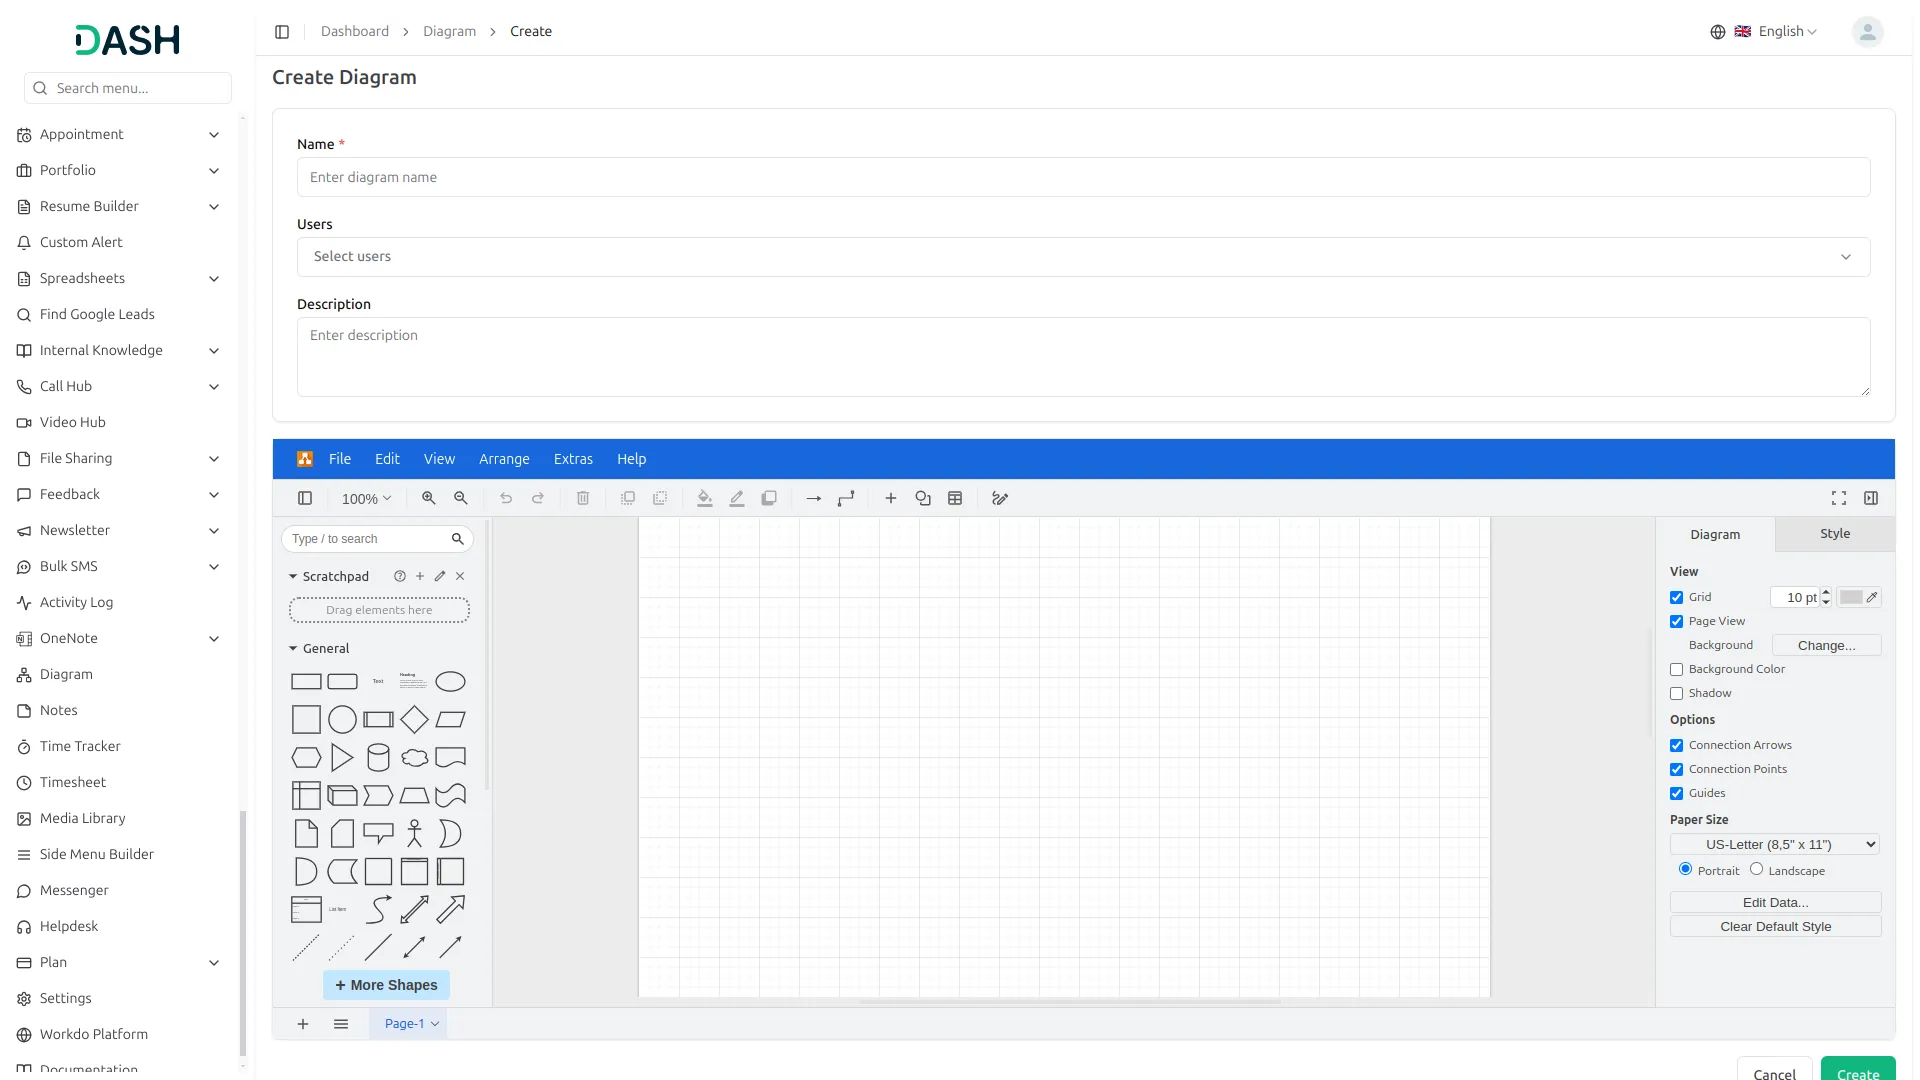
Task: Click the Delete icon in the diagram toolbar
Action: point(583,498)
